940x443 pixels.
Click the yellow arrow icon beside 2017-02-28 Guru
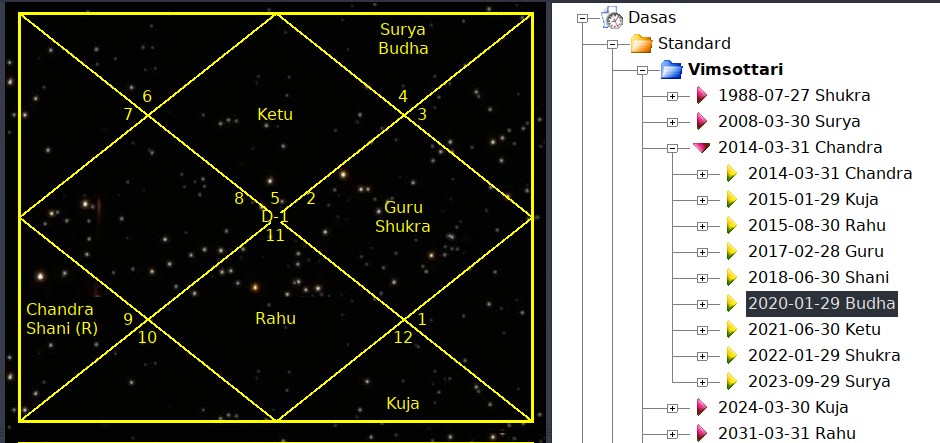732,251
